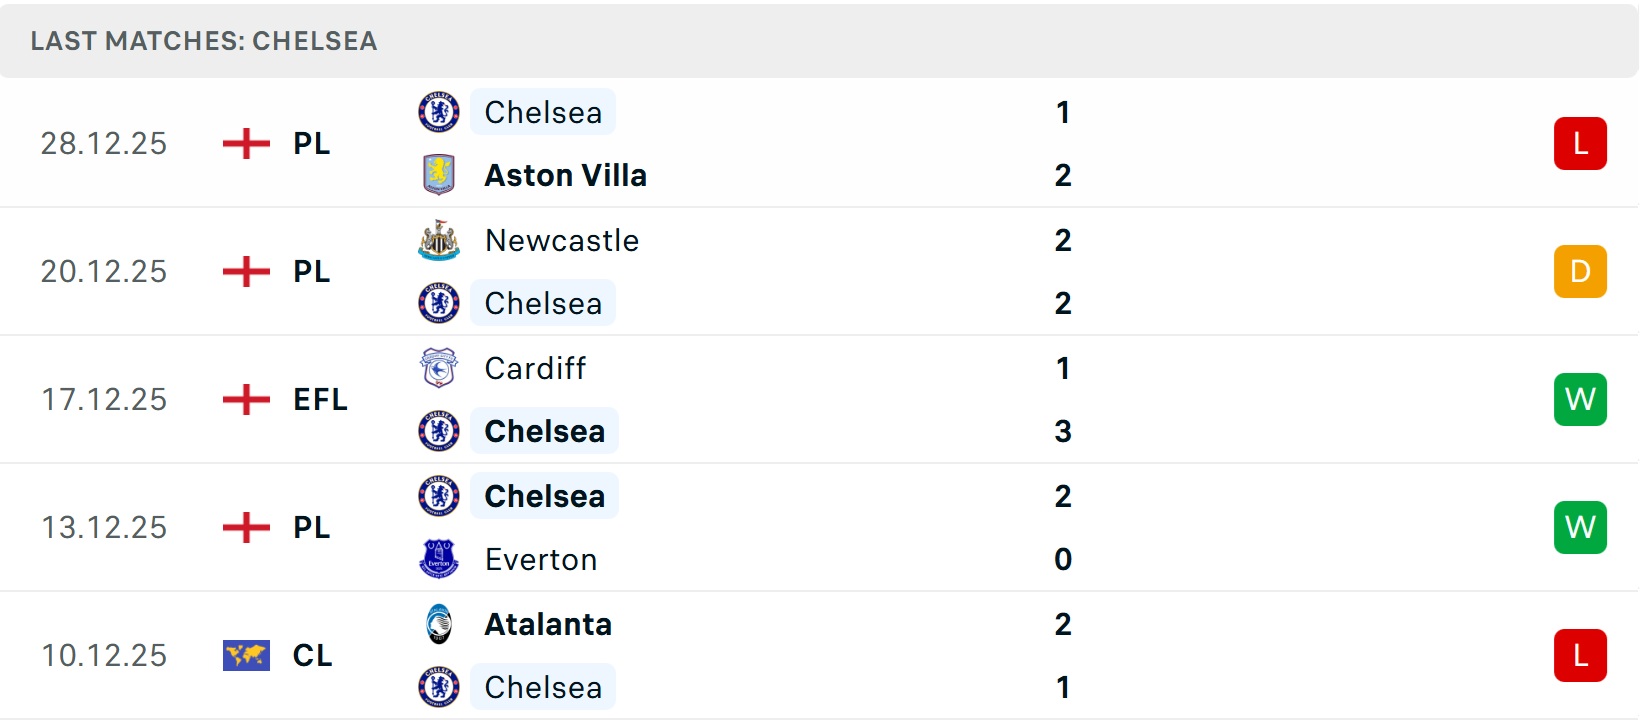Click the Everton club crest
Viewport: 1645px width, 722px height.
tap(438, 559)
